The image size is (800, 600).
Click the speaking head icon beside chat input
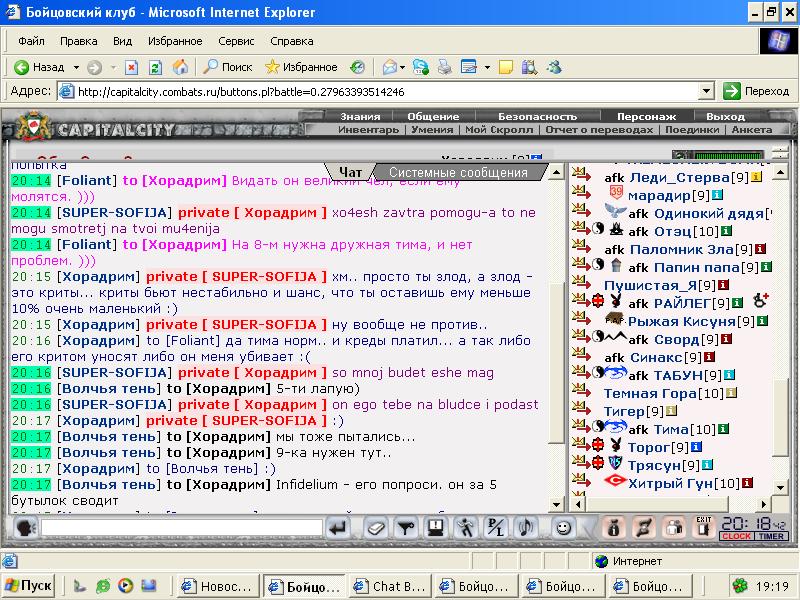(26, 528)
